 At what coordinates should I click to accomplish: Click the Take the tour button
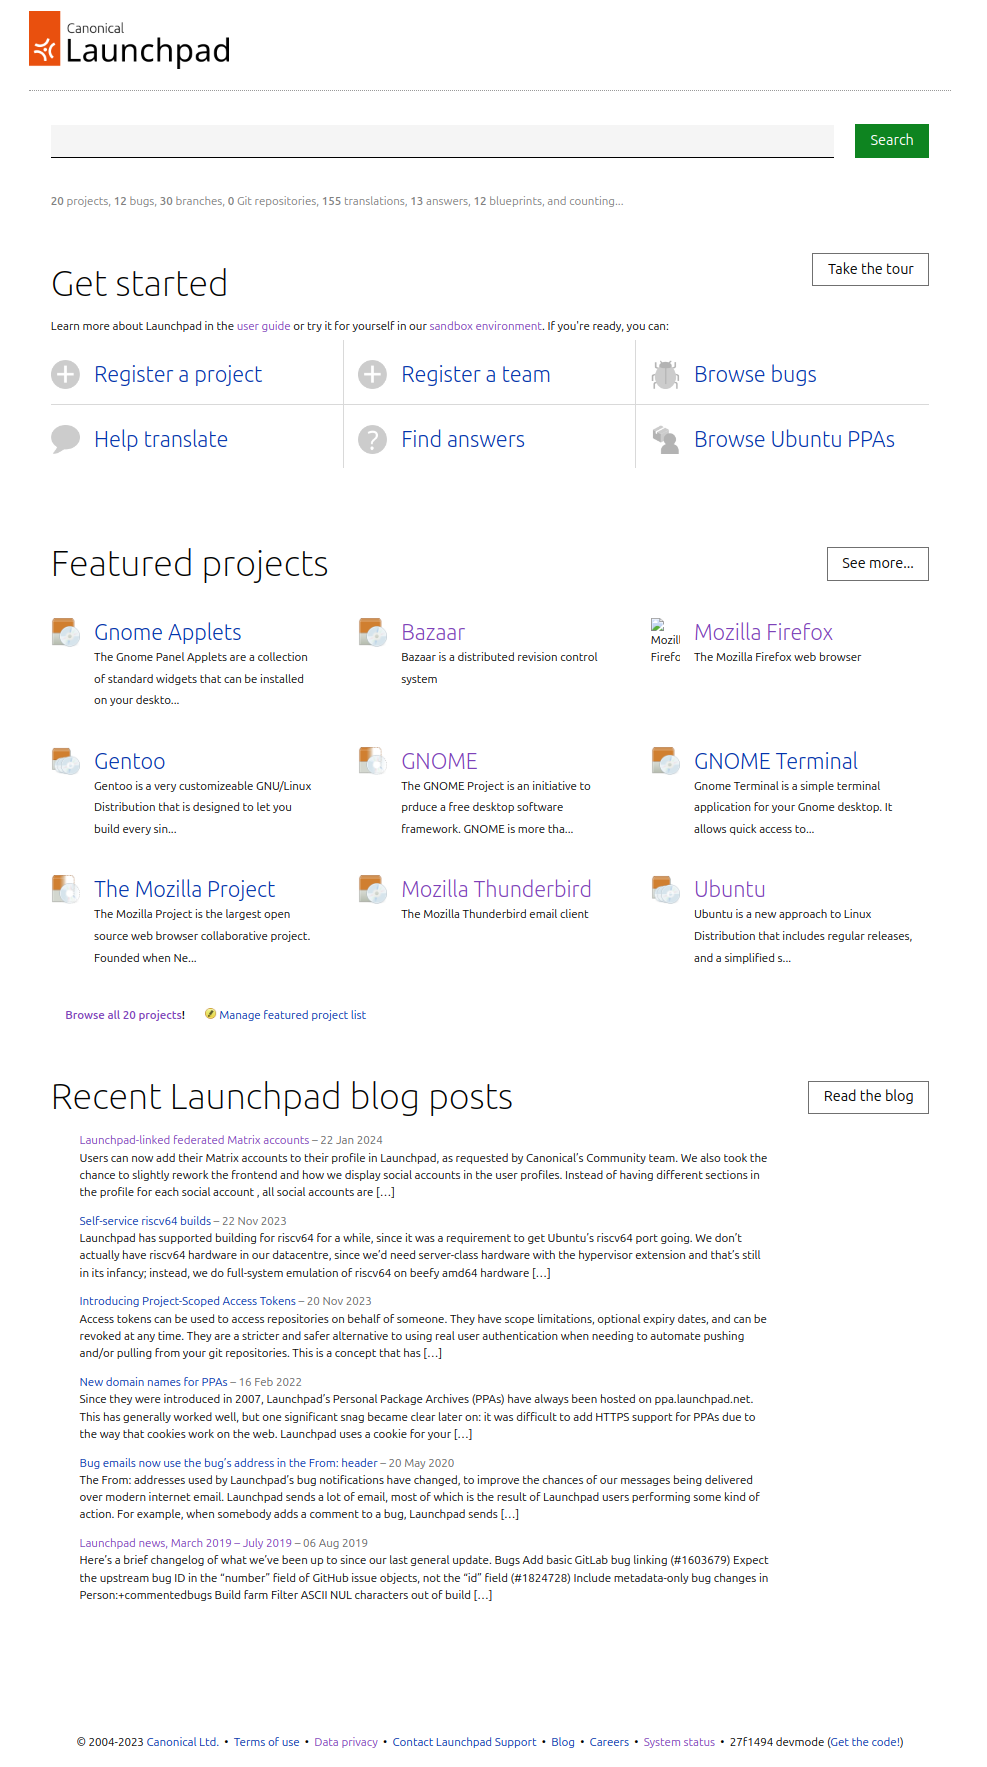[x=870, y=269]
